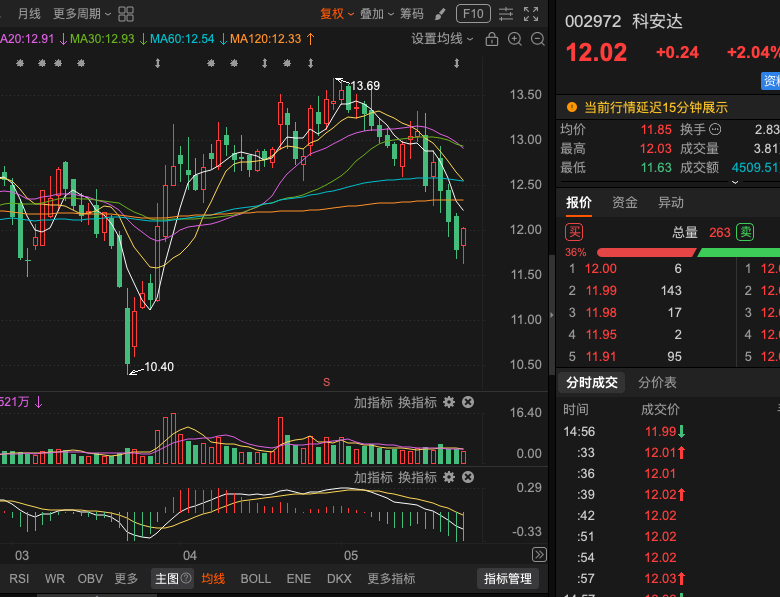Click 加指标 in the MACD panel
The height and width of the screenshot is (597, 780).
[373, 477]
